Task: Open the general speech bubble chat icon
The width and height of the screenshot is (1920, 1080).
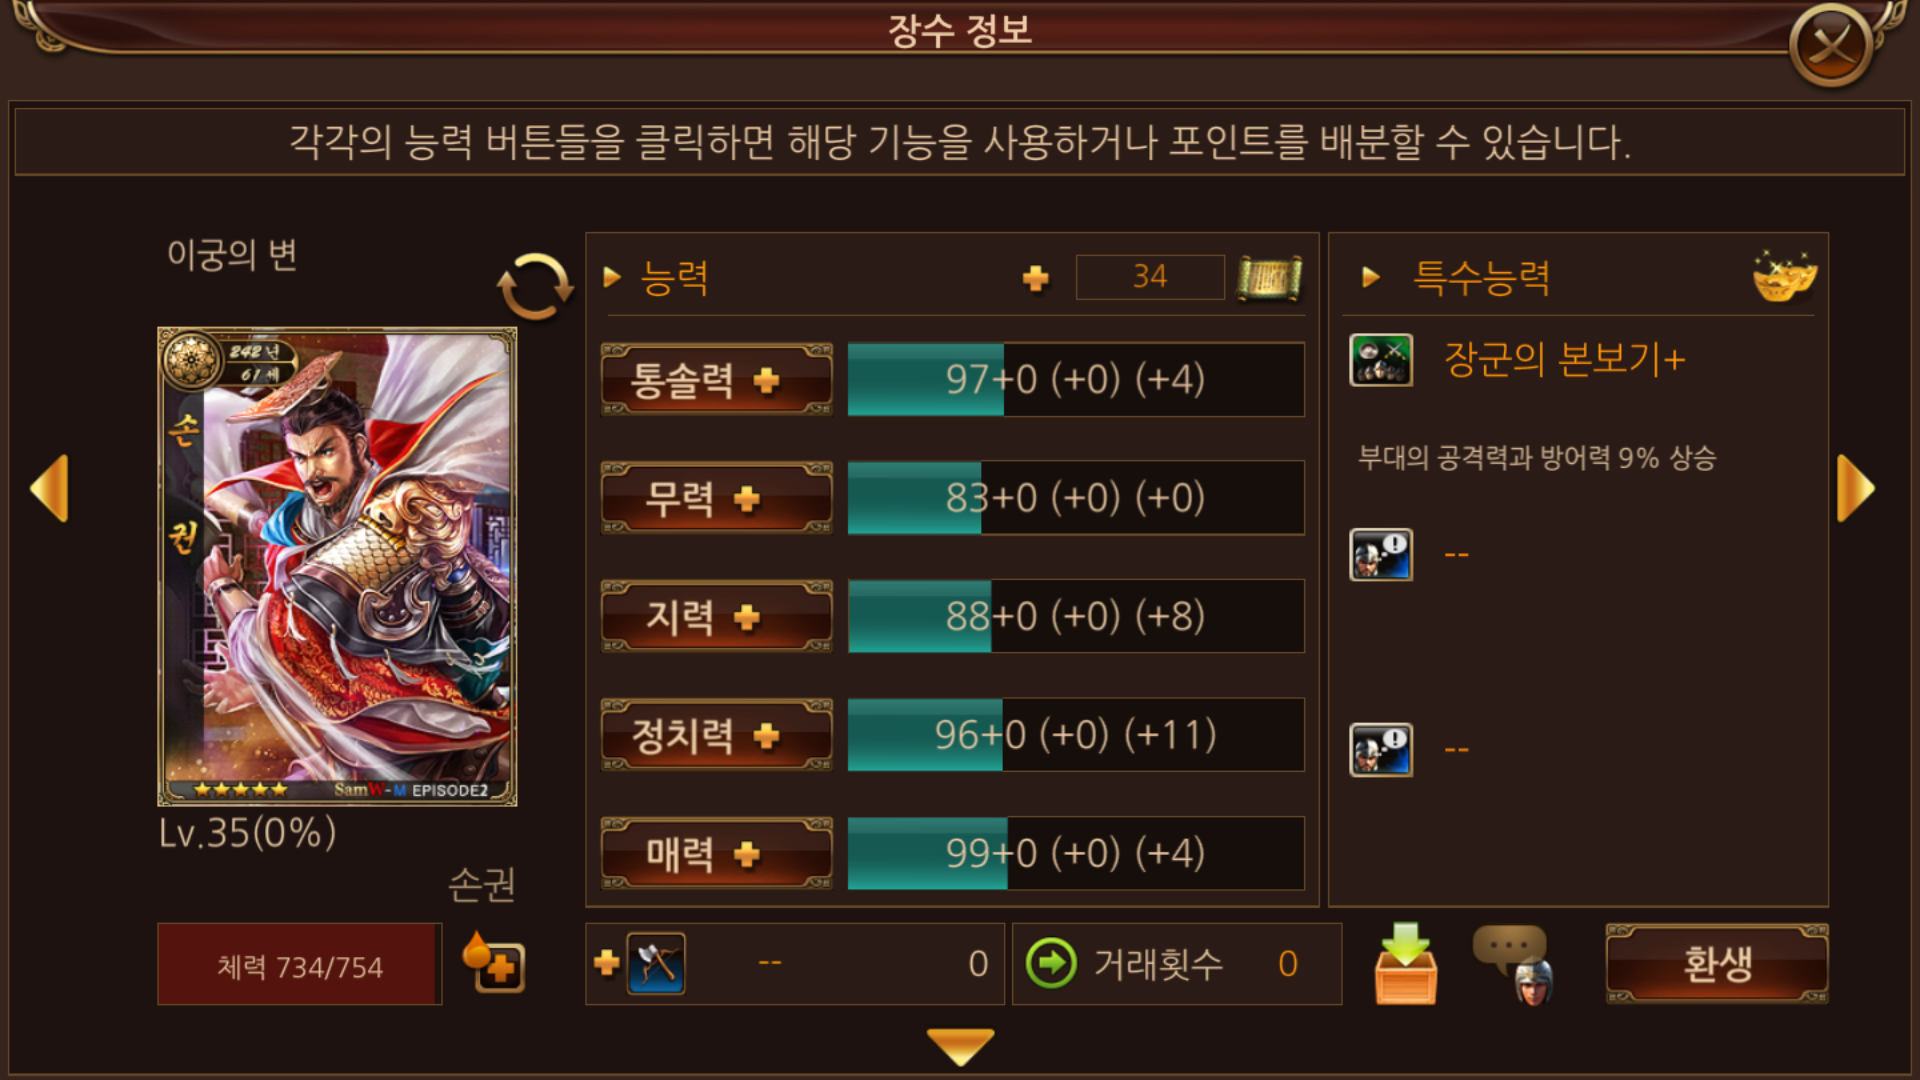Action: [x=1514, y=964]
